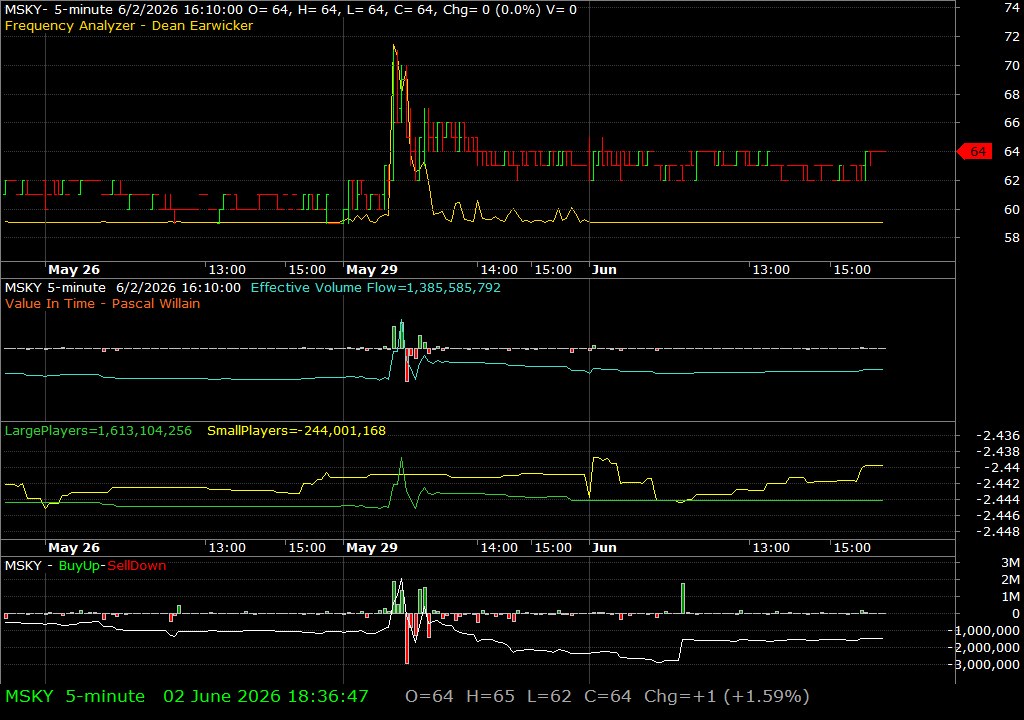Image resolution: width=1024 pixels, height=720 pixels.
Task: Click the status bar L=62 value
Action: point(549,696)
